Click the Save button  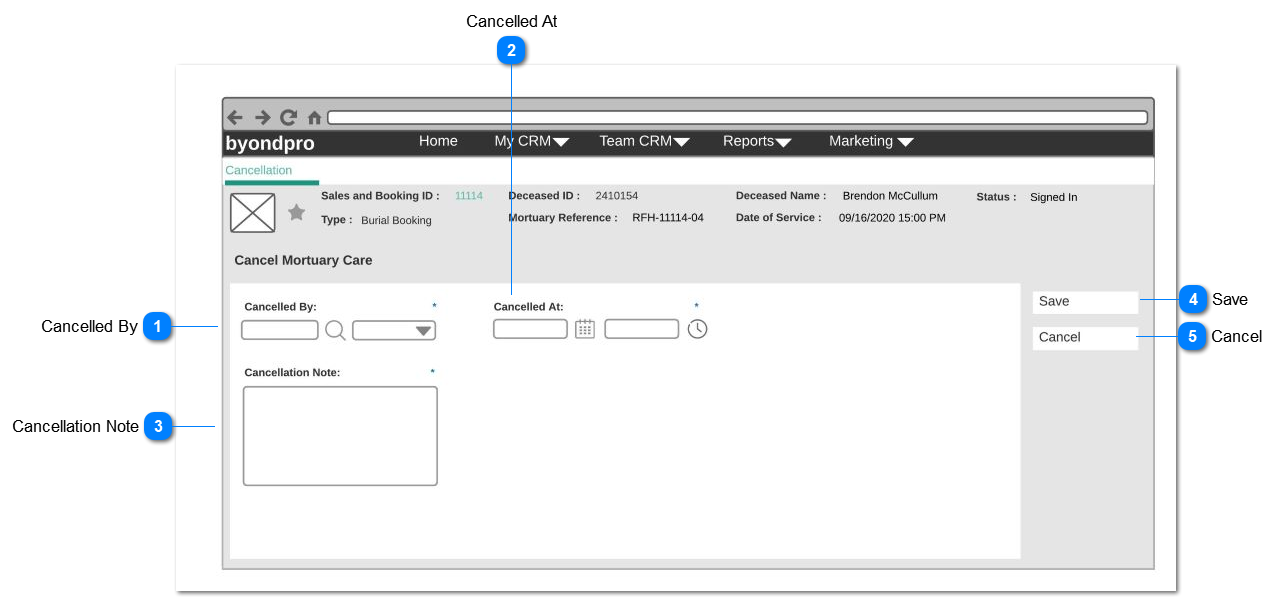[x=1085, y=302]
